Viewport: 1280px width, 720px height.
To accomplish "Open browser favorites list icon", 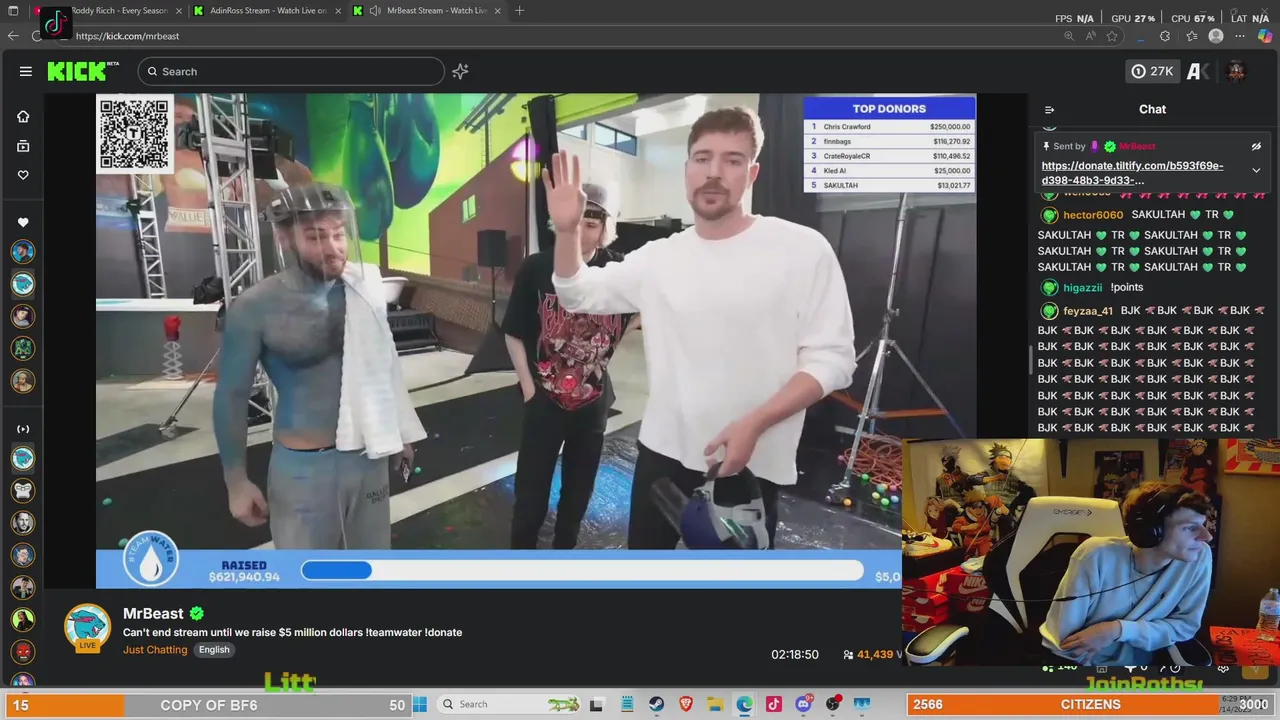I will 1191,36.
